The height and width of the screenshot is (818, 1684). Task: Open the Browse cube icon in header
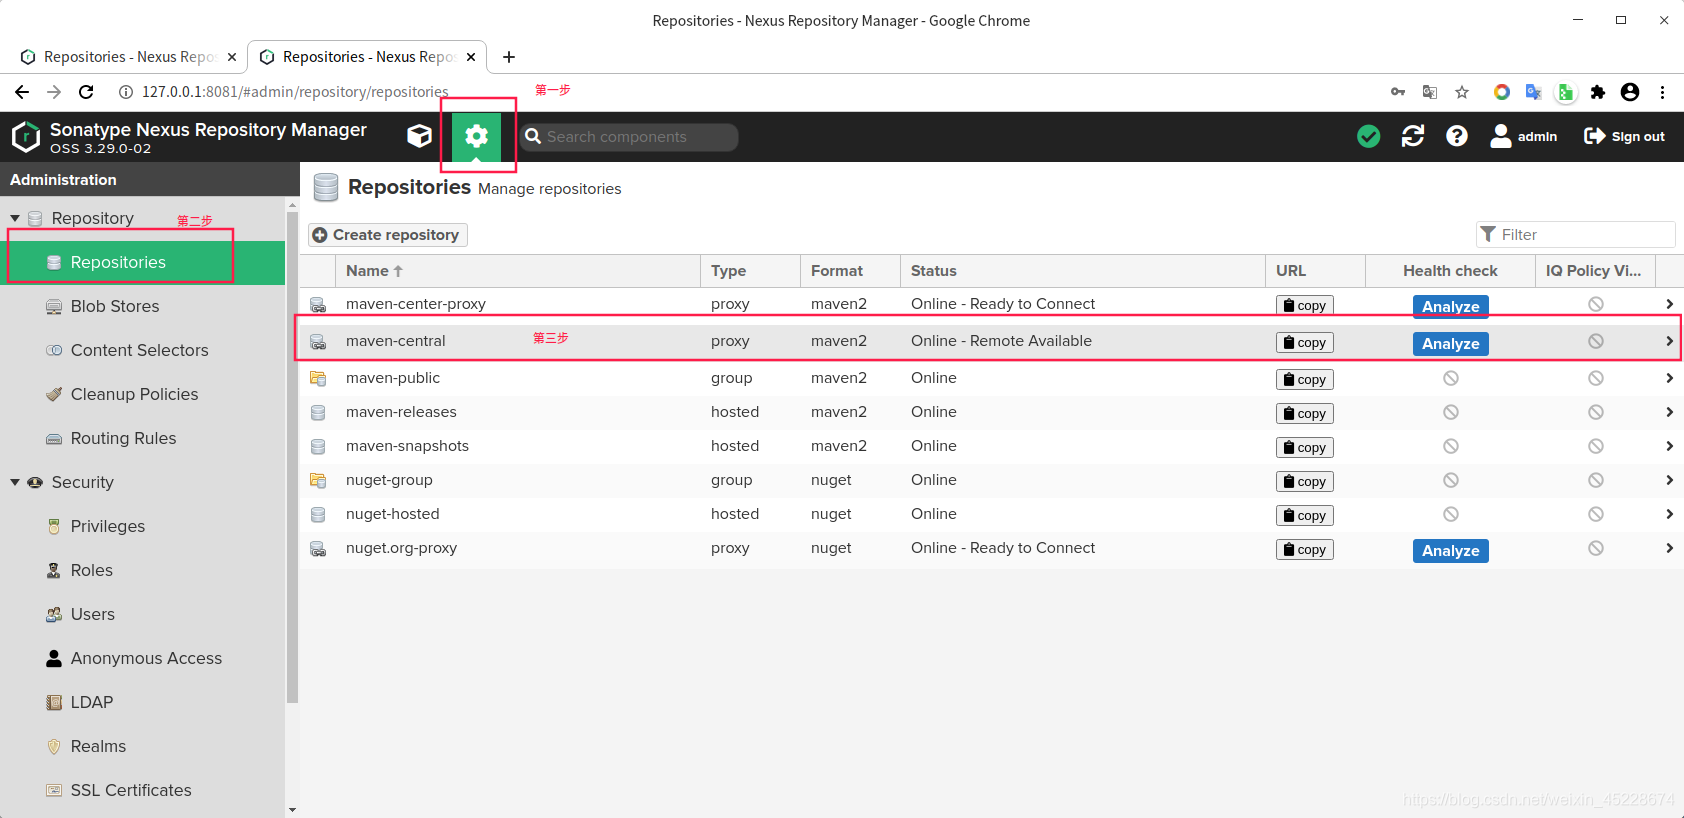pyautogui.click(x=420, y=136)
